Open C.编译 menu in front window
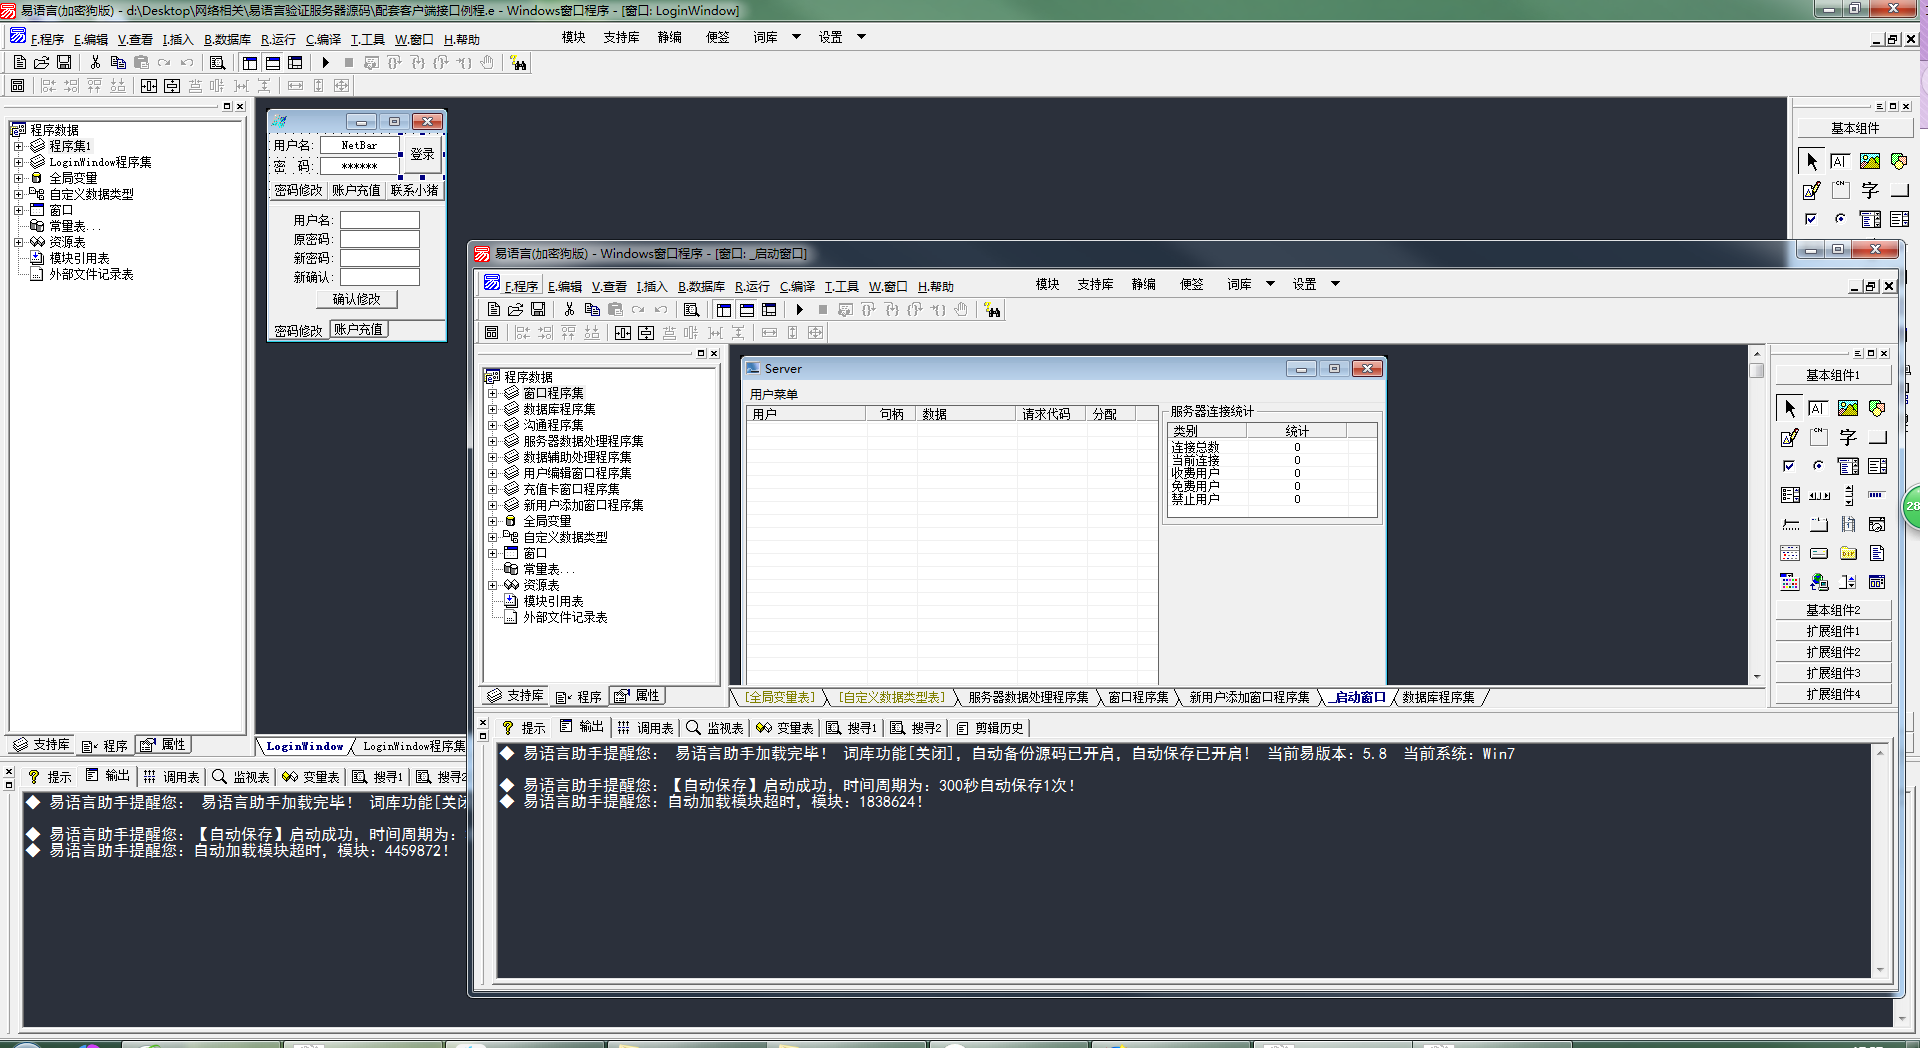 click(x=797, y=286)
